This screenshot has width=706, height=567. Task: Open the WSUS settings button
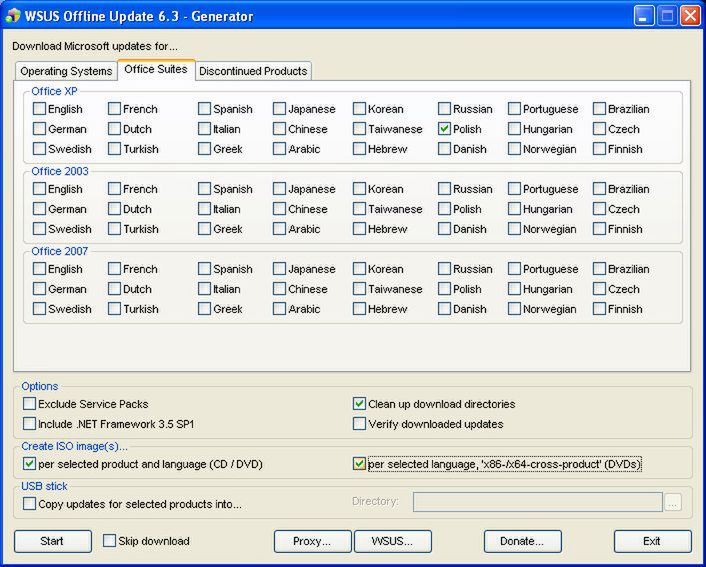[x=393, y=541]
